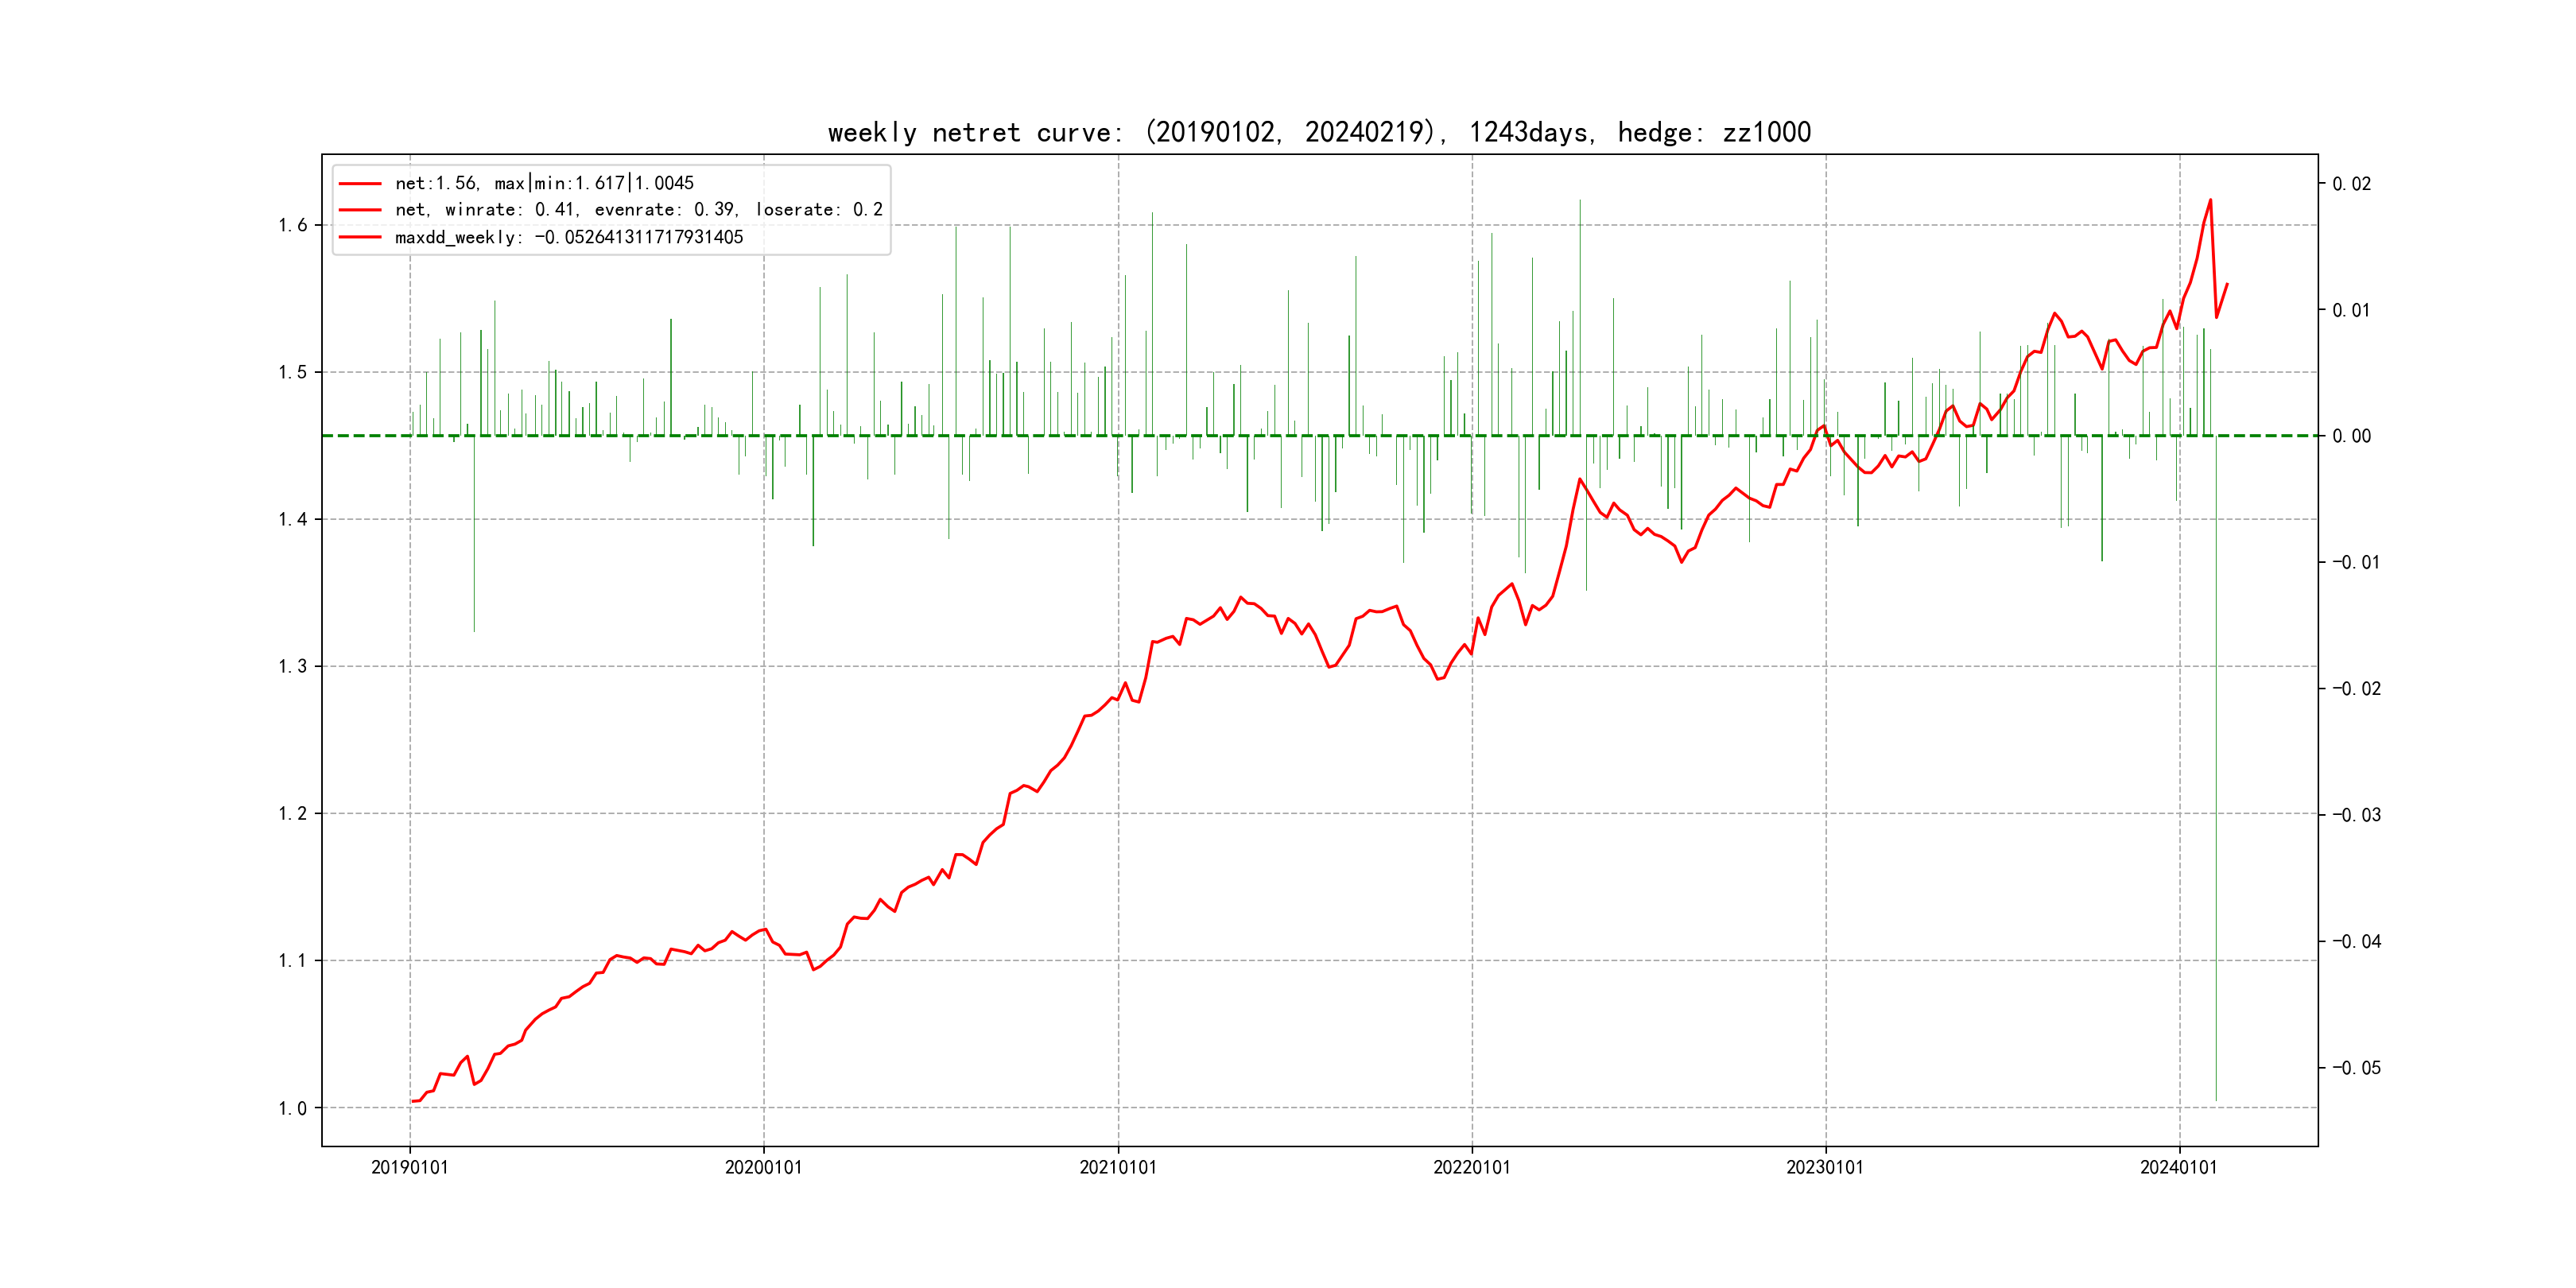The height and width of the screenshot is (1288, 2576).
Task: Click the 20220101 x-axis date label
Action: [1471, 1167]
